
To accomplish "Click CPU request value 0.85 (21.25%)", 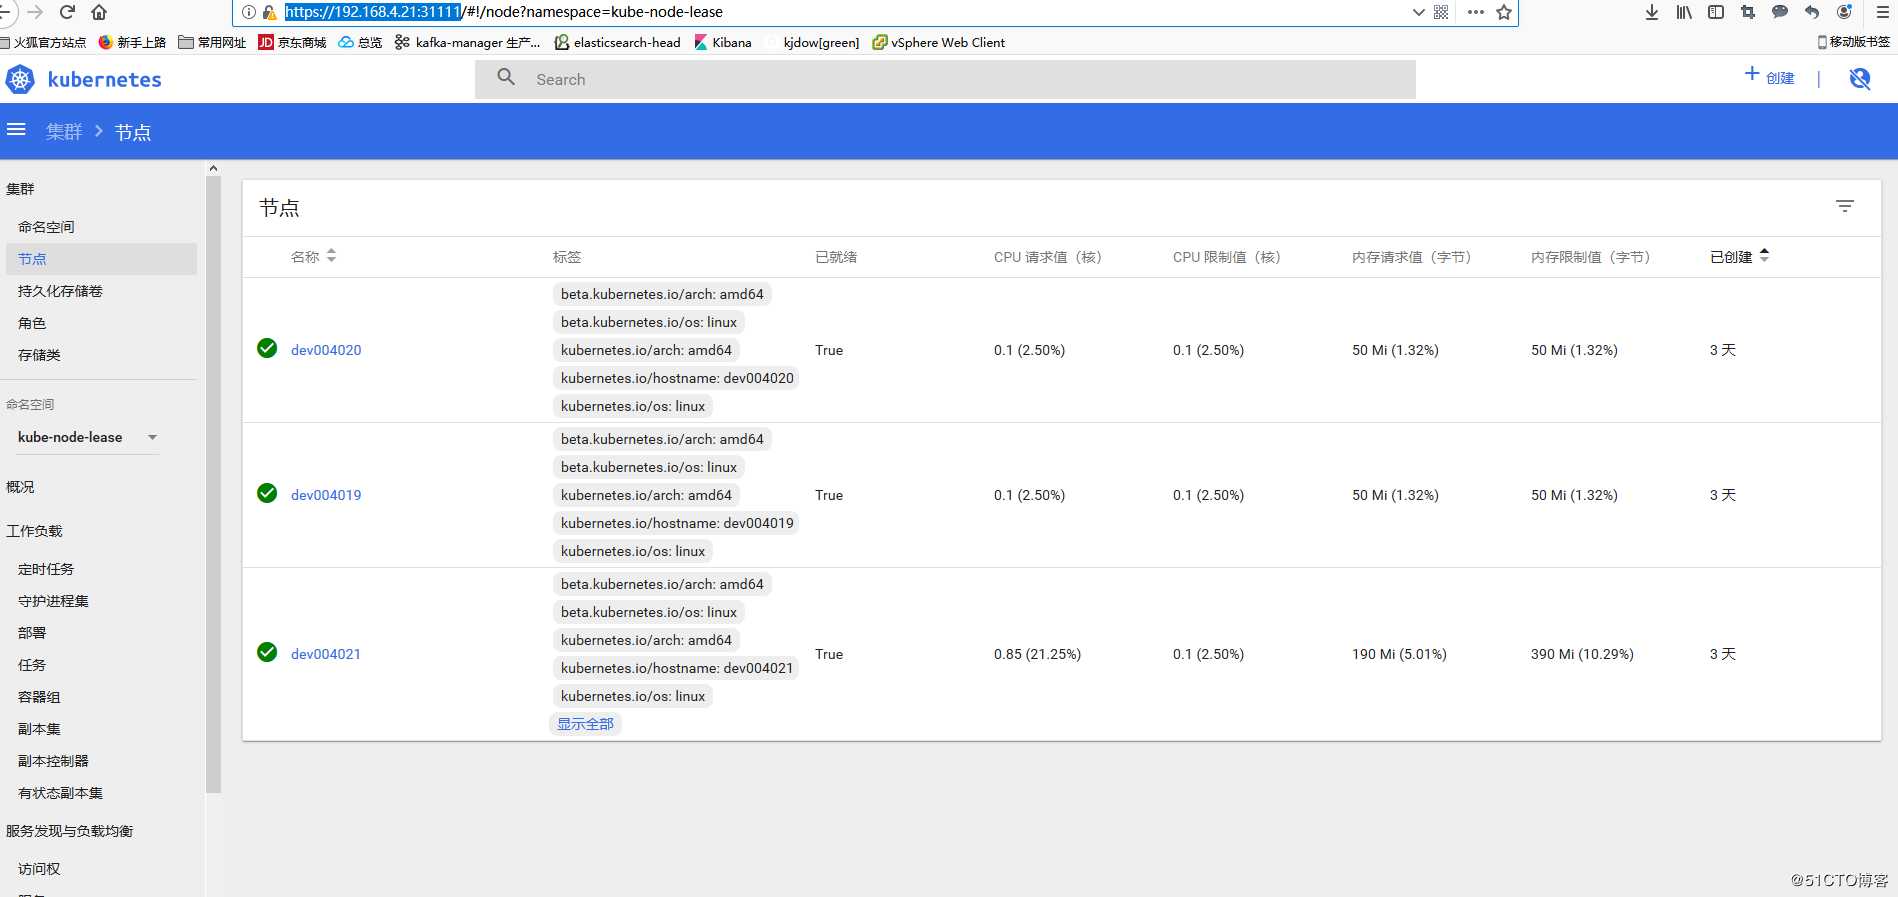I will tap(1037, 654).
